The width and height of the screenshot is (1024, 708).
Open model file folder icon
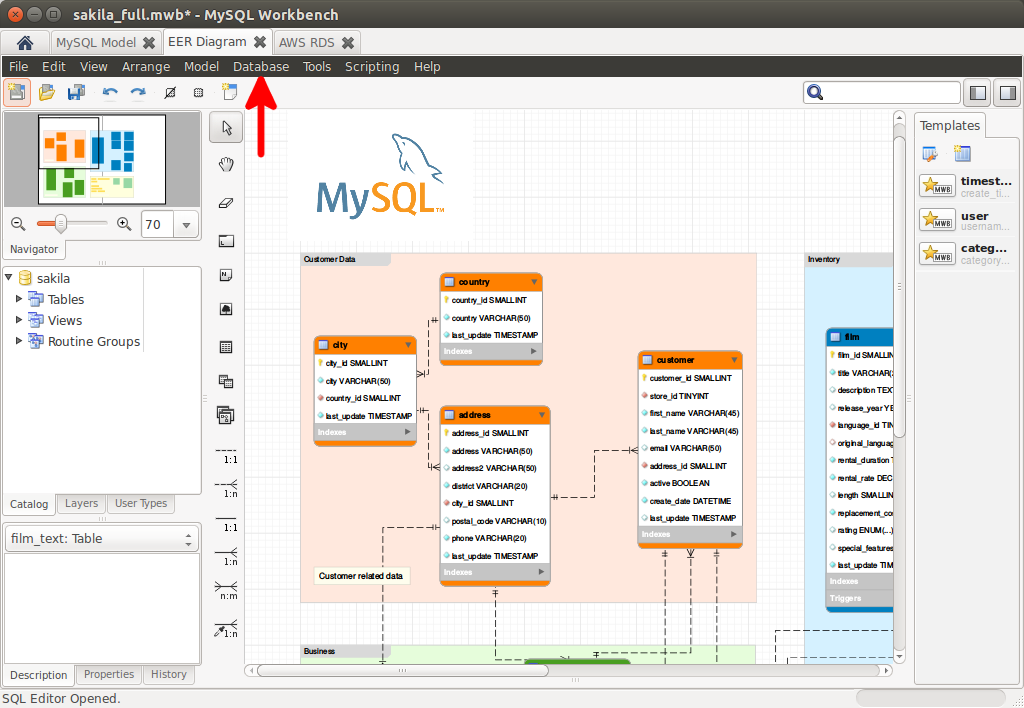(46, 92)
